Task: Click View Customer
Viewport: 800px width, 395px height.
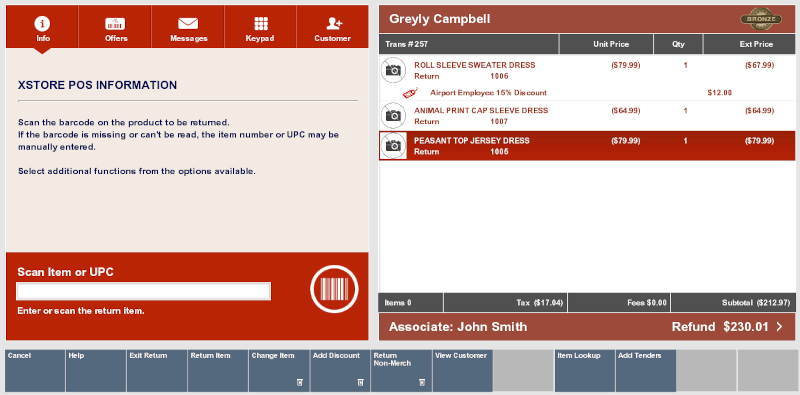Action: click(463, 371)
